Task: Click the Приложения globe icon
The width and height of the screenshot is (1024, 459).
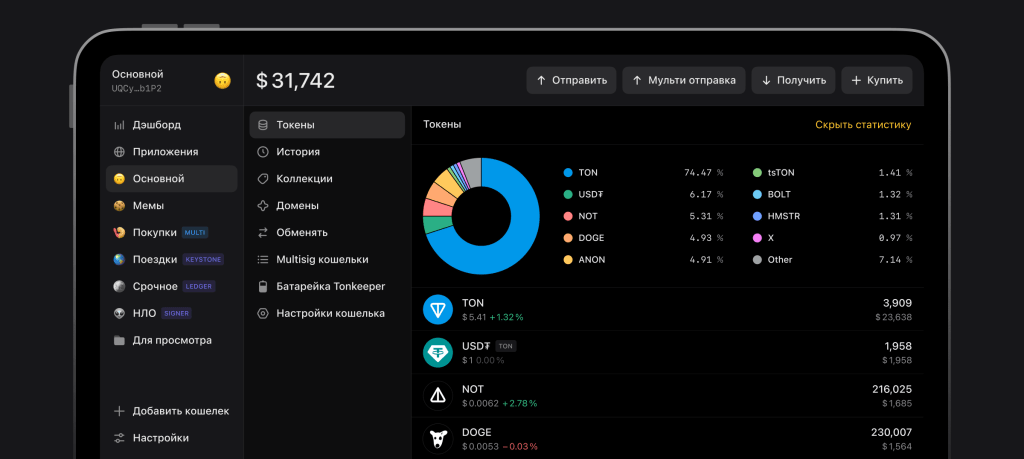Action: (119, 151)
